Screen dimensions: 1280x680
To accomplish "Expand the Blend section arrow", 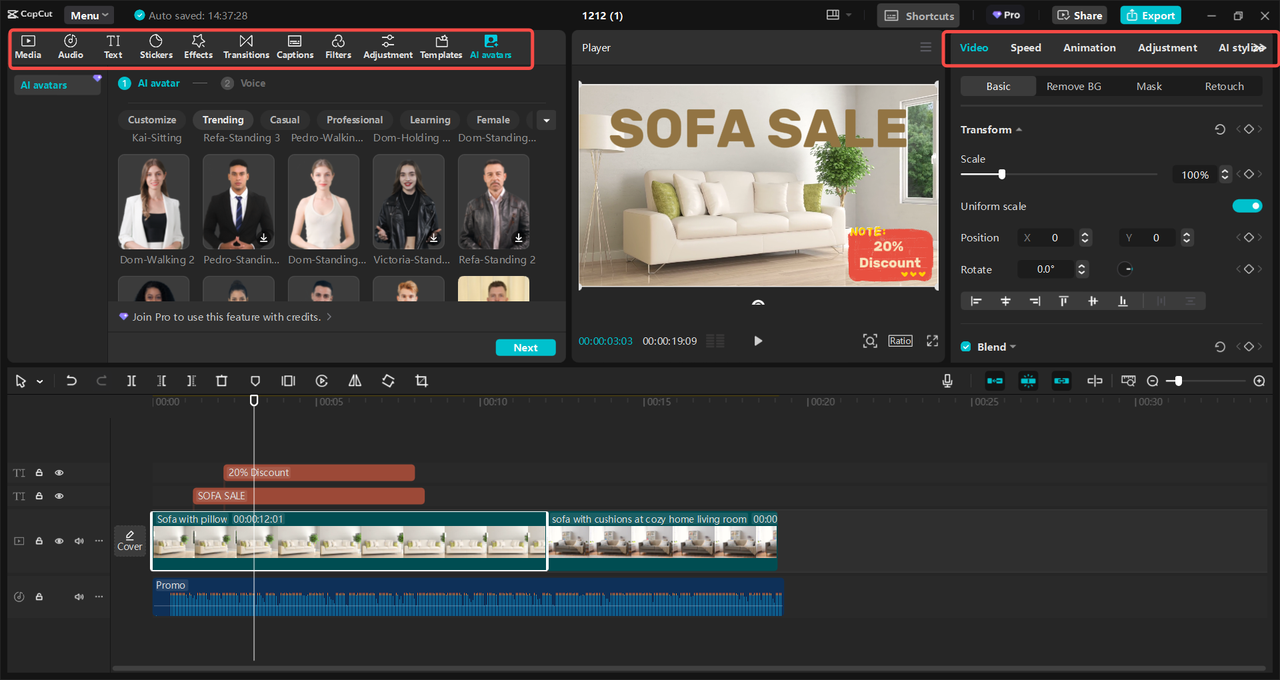I will coord(1013,347).
